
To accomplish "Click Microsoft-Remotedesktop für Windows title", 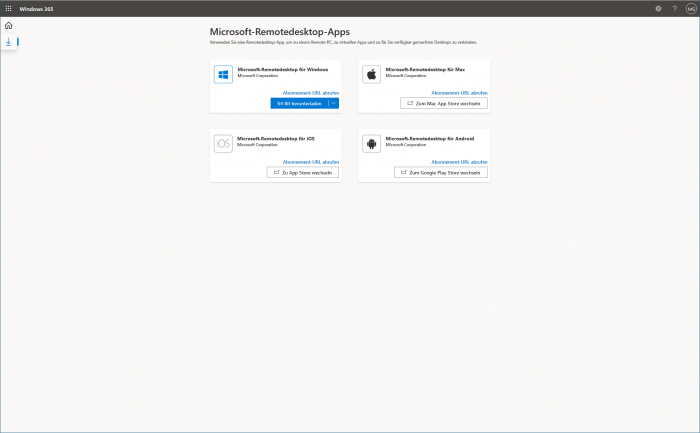I will pos(283,70).
